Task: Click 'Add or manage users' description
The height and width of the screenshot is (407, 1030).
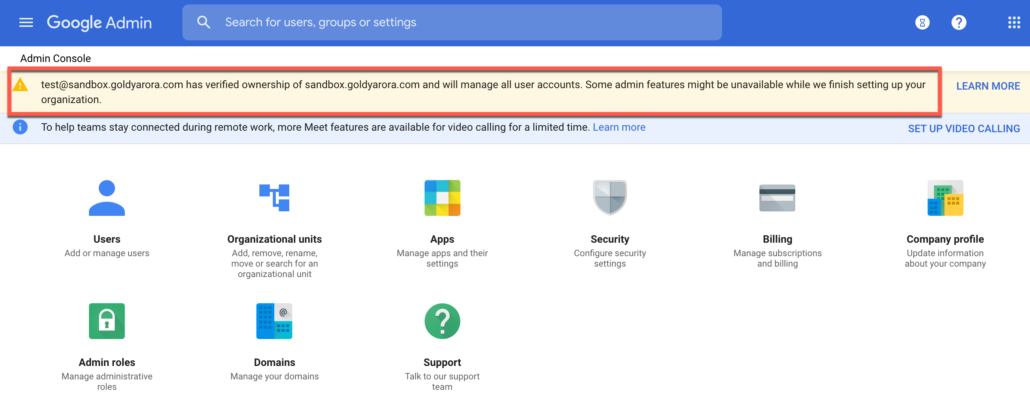Action: click(x=107, y=253)
